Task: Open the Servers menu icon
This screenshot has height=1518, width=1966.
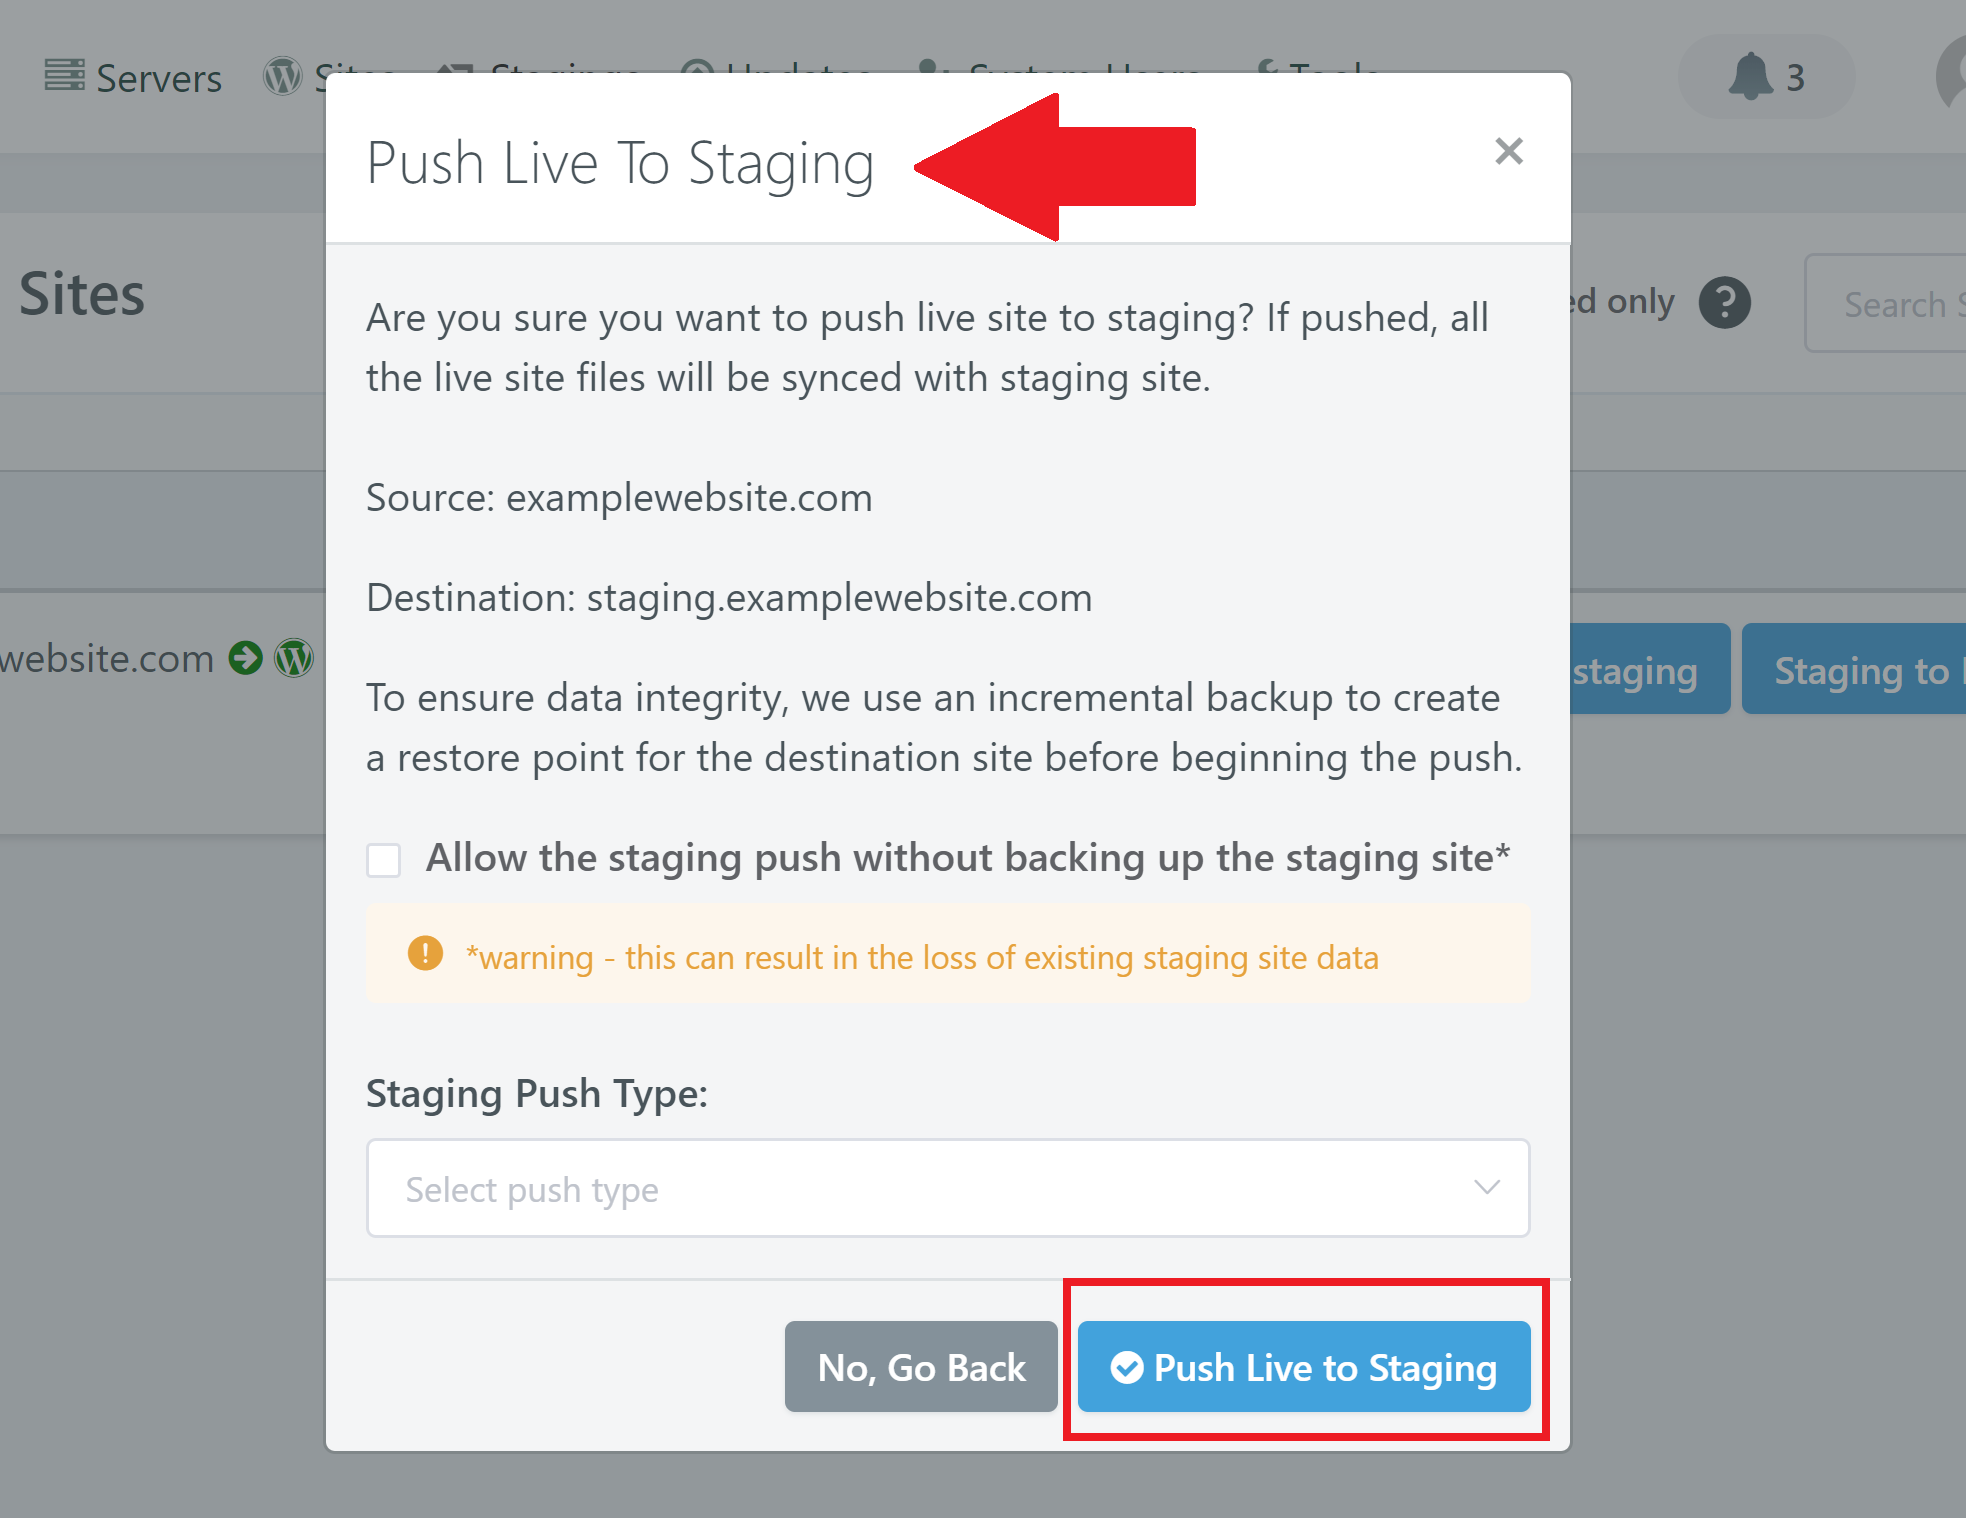Action: [65, 75]
